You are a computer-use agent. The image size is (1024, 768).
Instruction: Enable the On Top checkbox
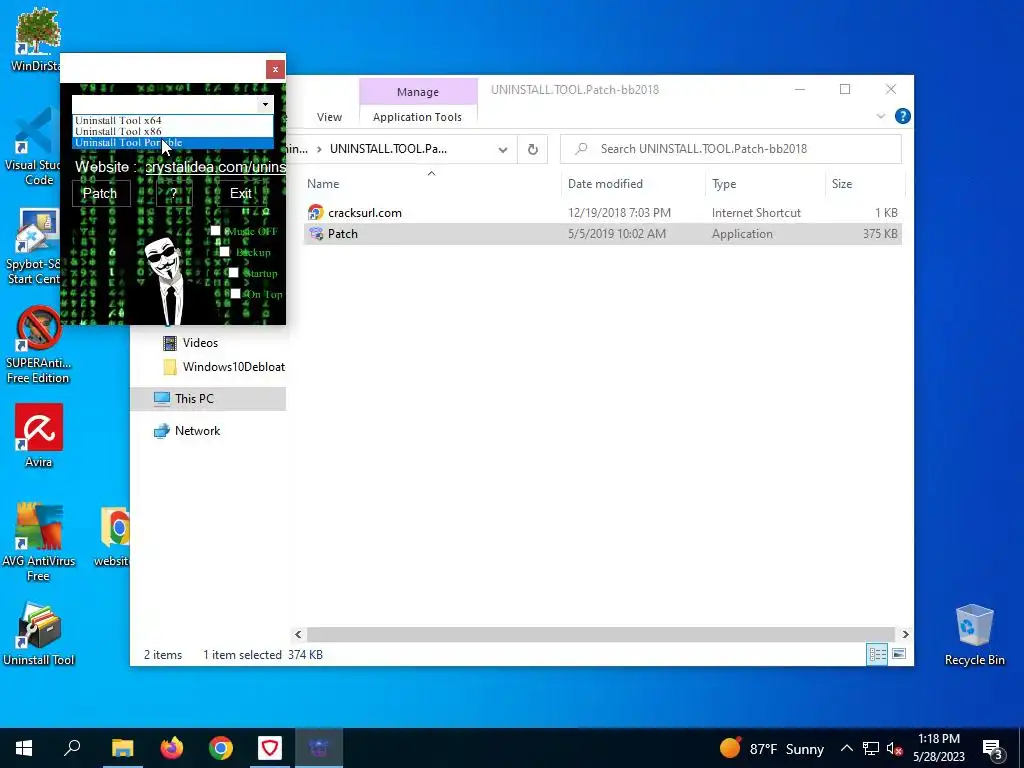coord(236,293)
